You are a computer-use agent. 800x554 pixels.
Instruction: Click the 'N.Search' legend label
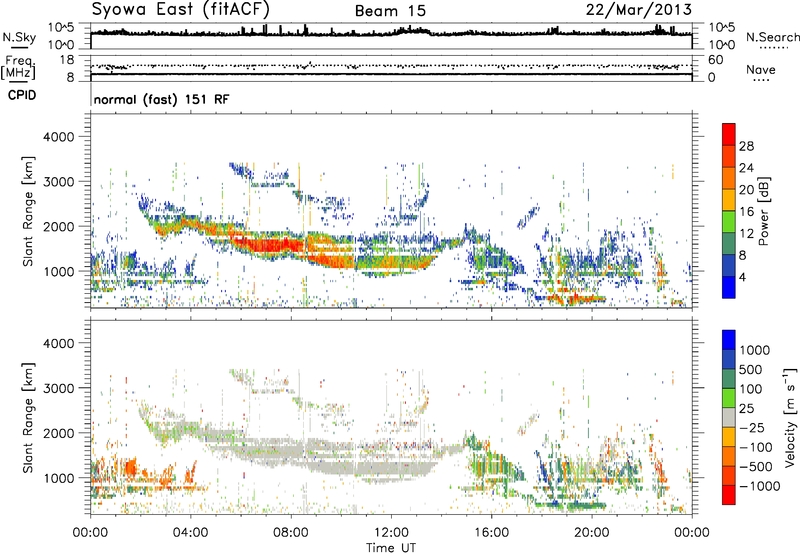(x=772, y=37)
